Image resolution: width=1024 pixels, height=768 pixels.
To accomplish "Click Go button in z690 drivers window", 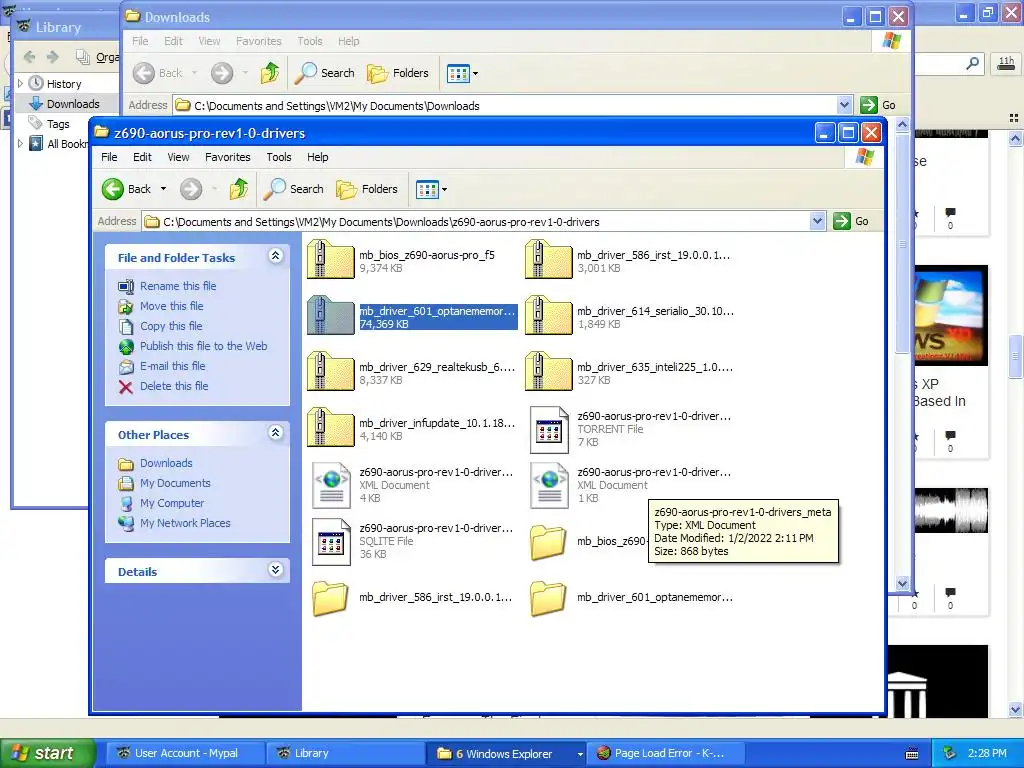I will tap(851, 221).
